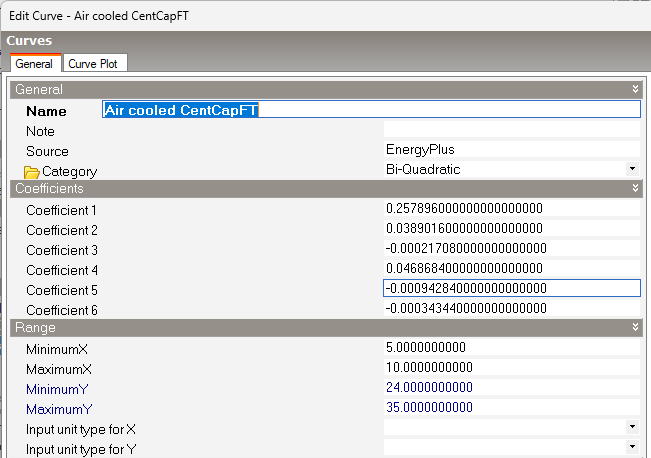Click the MinimumY value 24.0
The height and width of the screenshot is (458, 651).
[510, 388]
